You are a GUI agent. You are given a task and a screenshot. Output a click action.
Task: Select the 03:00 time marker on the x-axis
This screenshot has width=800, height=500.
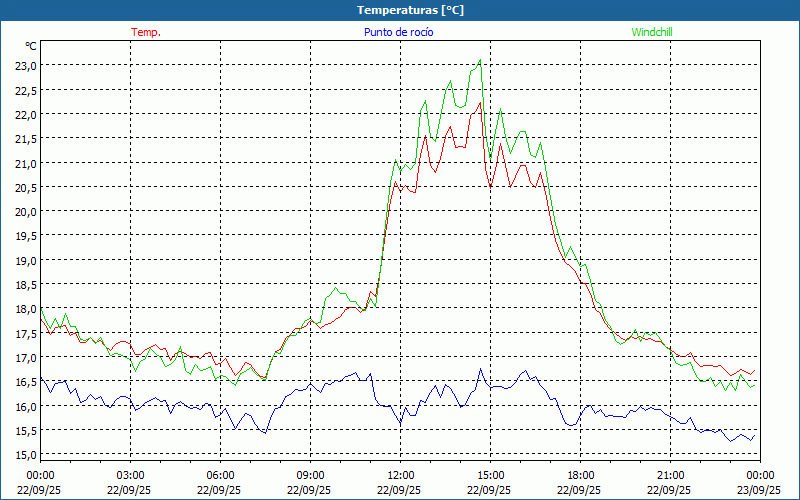click(130, 475)
